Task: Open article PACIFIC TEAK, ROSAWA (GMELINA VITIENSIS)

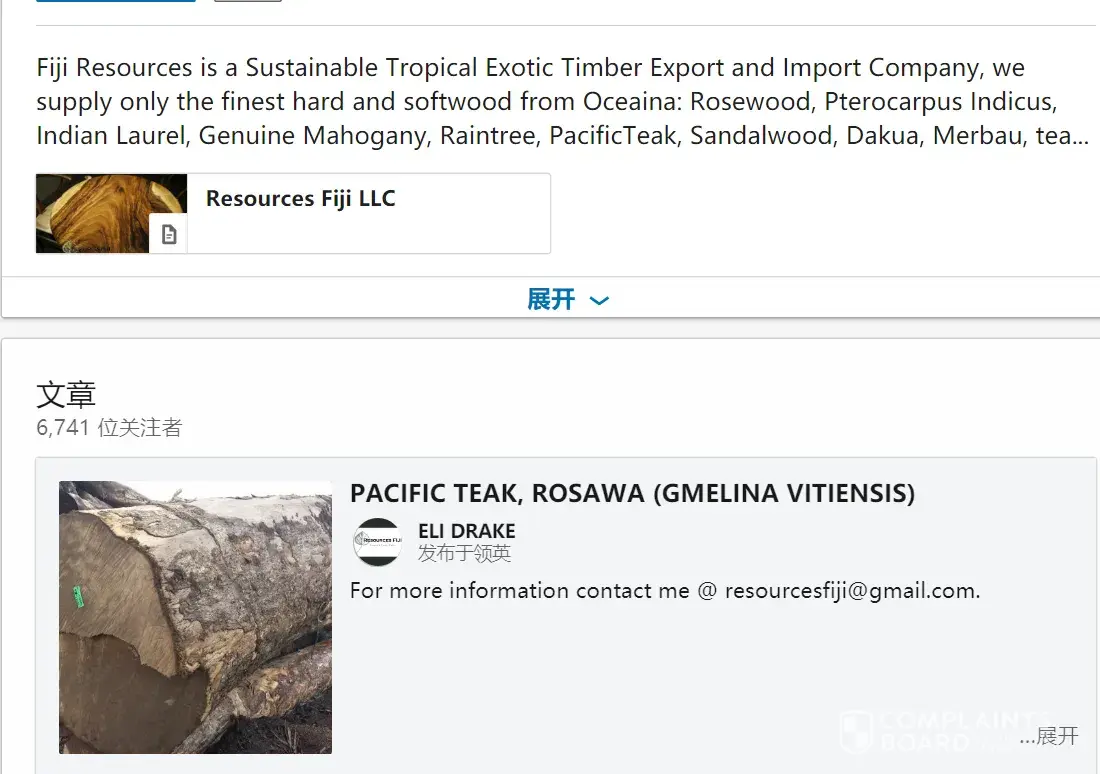Action: point(632,493)
